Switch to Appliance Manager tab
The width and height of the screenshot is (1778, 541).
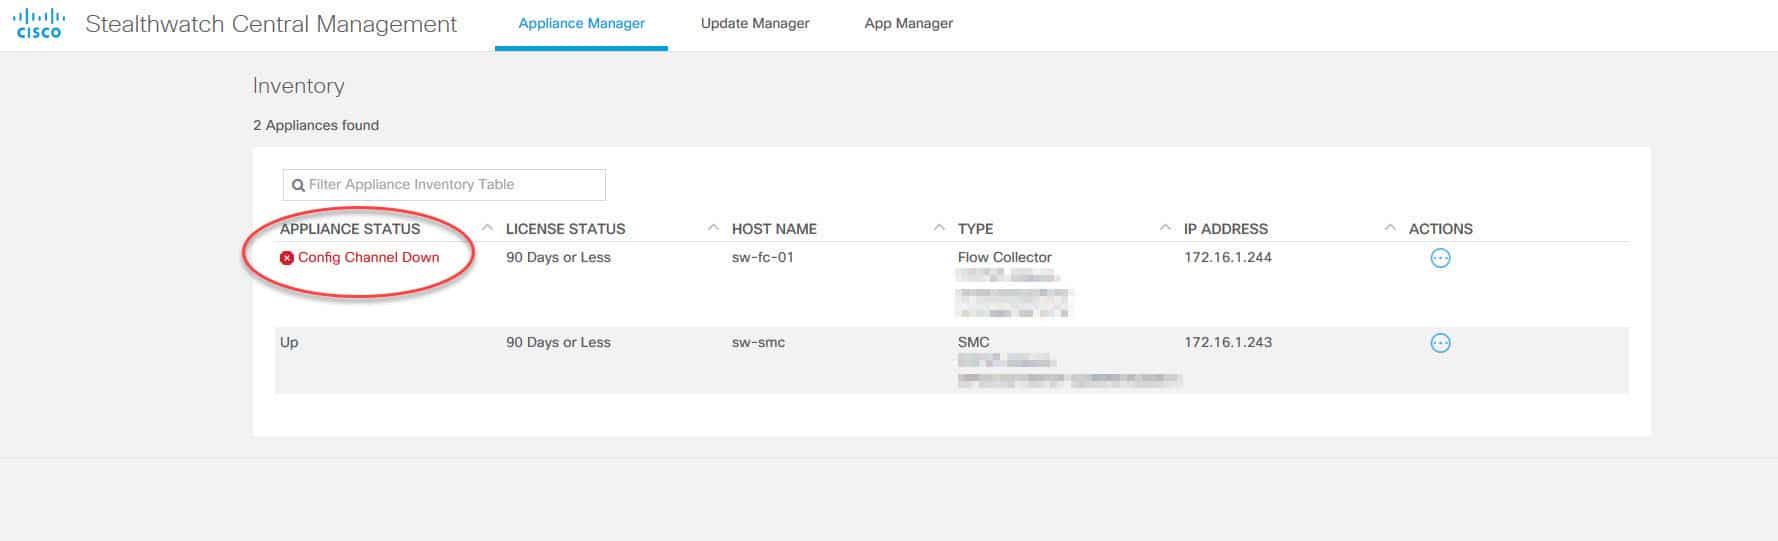point(581,23)
